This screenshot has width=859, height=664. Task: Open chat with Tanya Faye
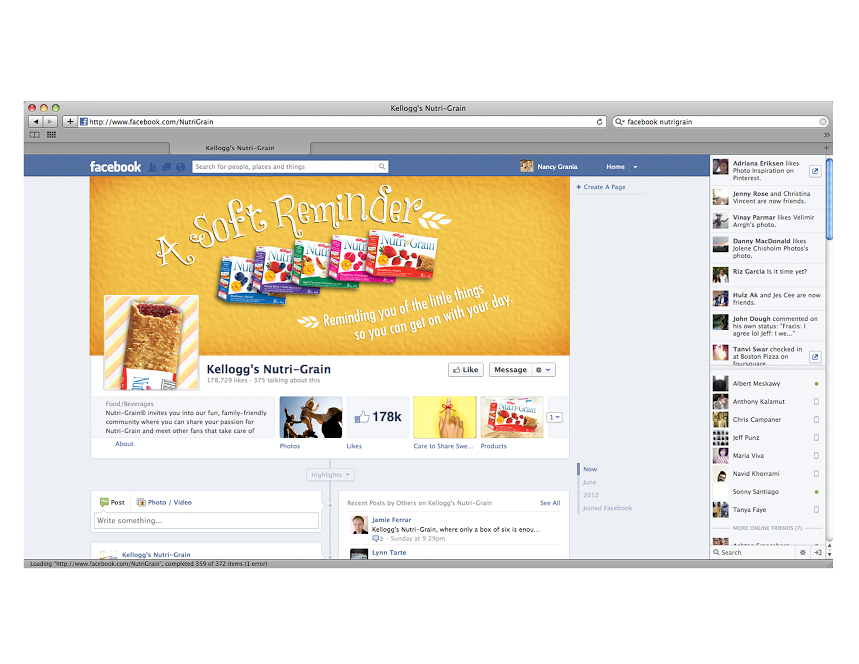pos(766,510)
